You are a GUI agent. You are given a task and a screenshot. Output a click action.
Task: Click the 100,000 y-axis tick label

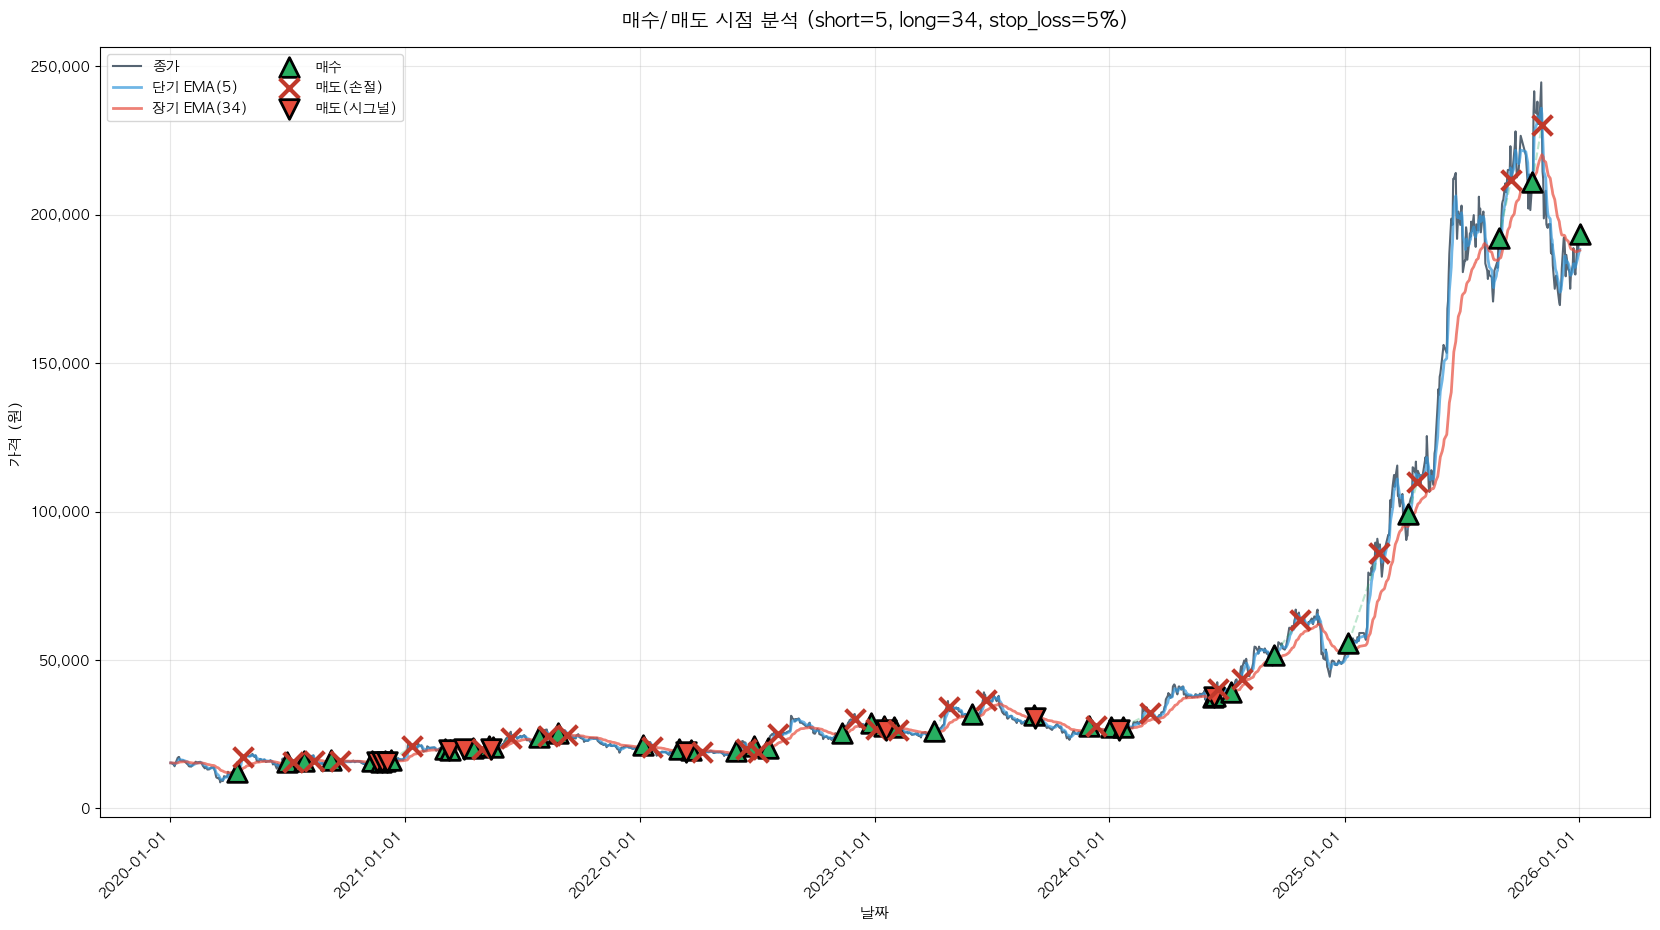(62, 512)
